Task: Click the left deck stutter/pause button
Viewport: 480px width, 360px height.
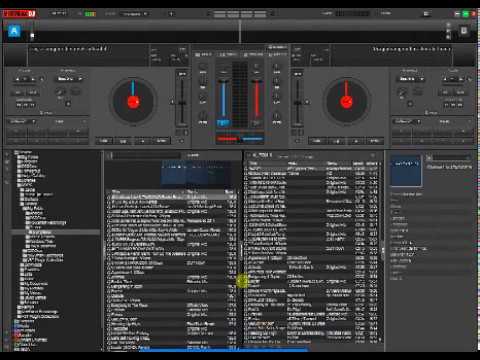Action: tap(123, 141)
